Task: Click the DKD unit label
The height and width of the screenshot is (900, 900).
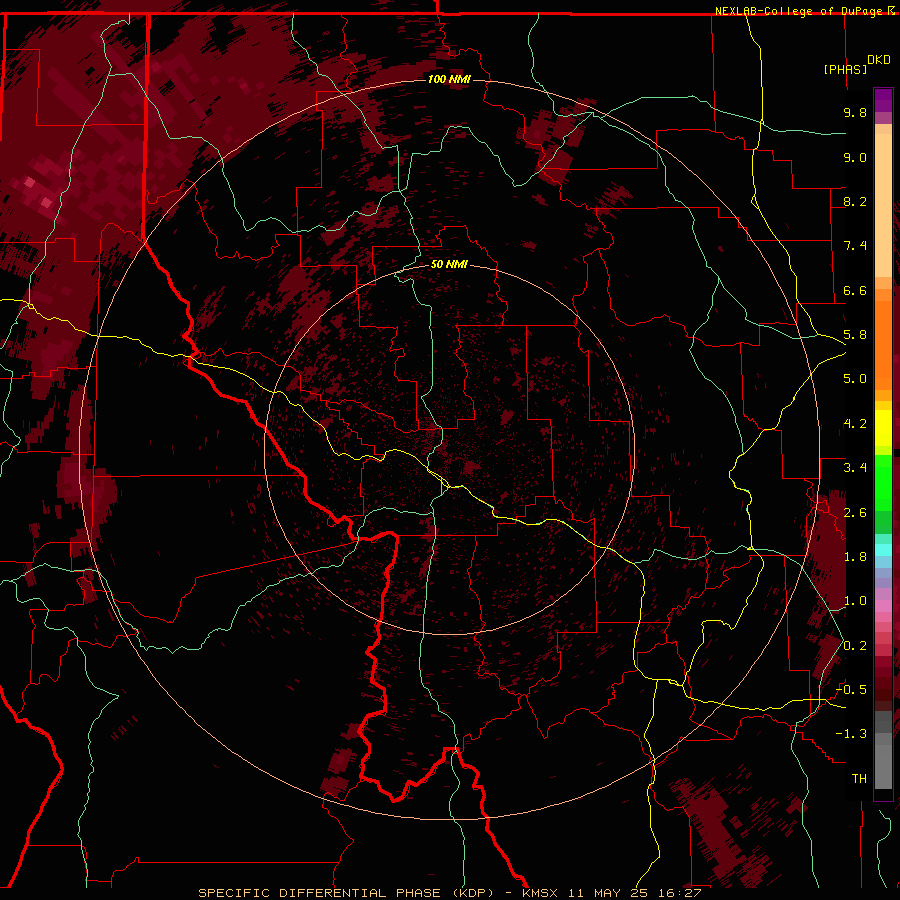Action: 879,60
